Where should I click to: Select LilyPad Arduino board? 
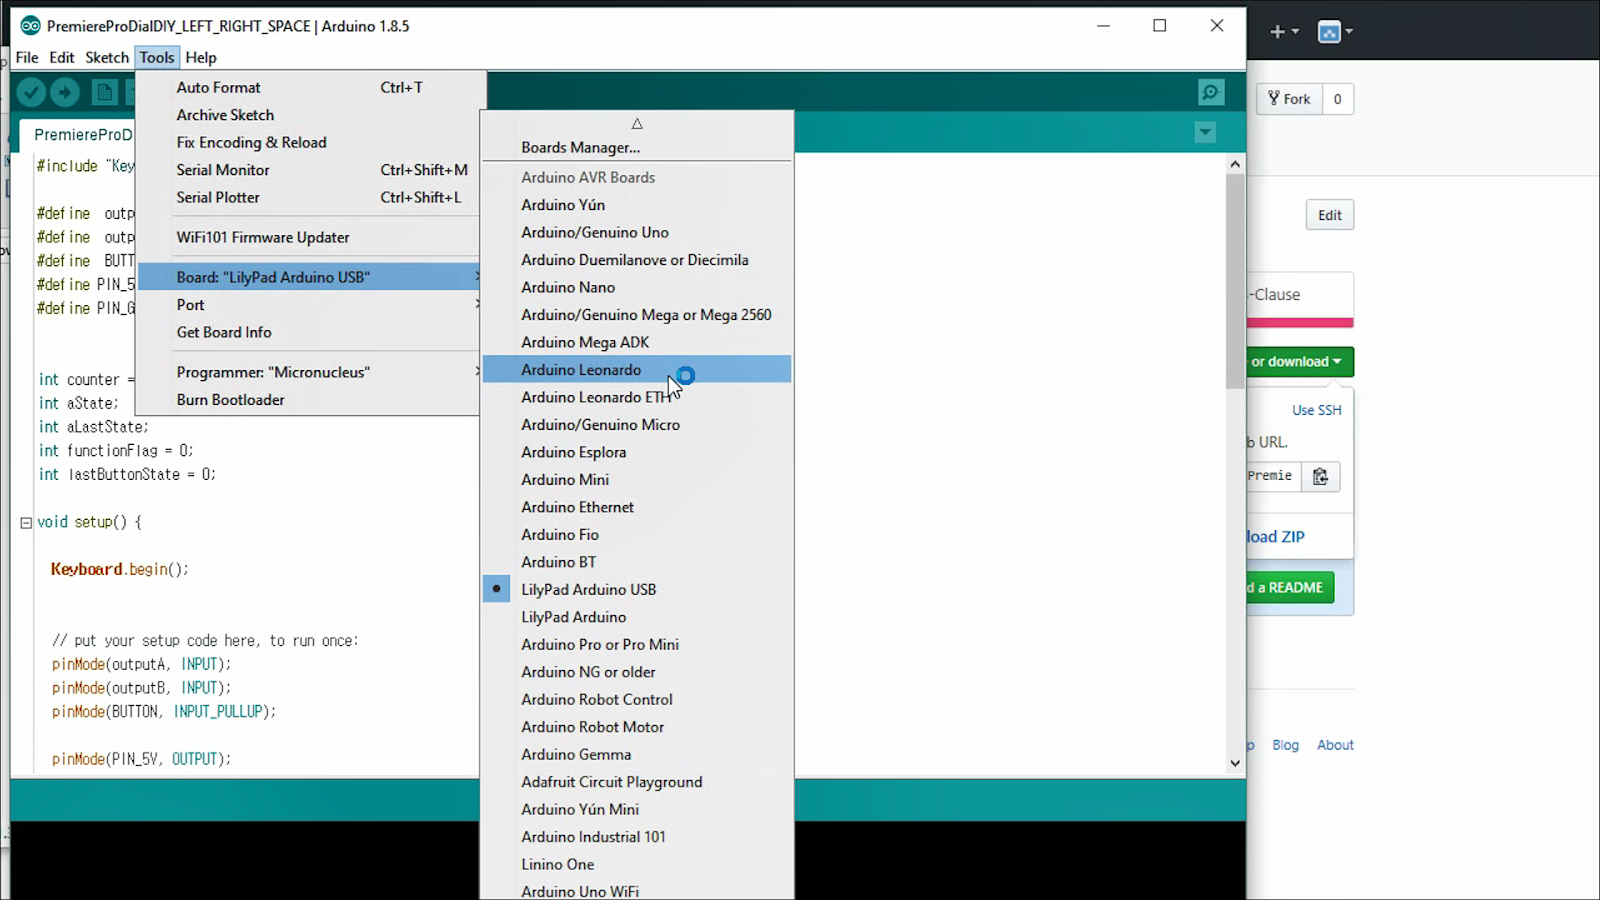637,617
